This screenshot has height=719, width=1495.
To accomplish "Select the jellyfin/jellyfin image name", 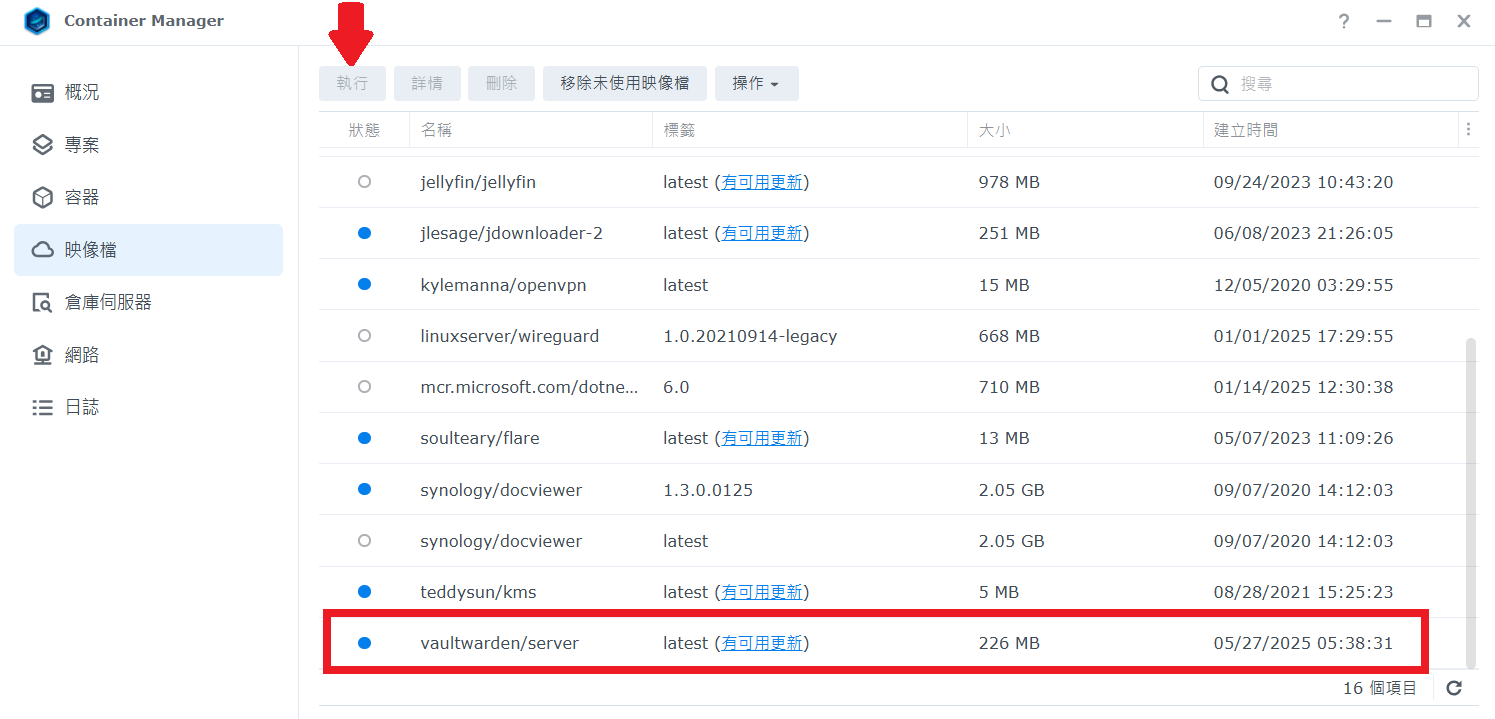I will point(478,182).
